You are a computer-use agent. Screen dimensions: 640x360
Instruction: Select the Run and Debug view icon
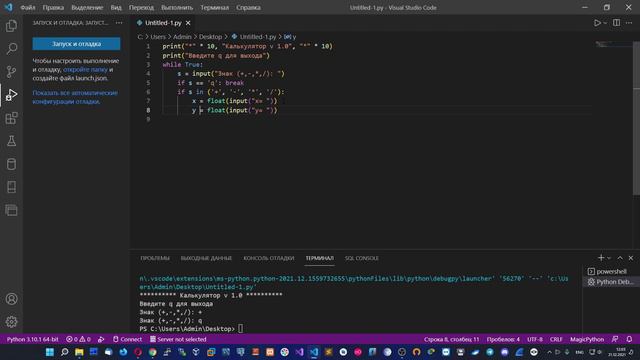click(x=11, y=95)
